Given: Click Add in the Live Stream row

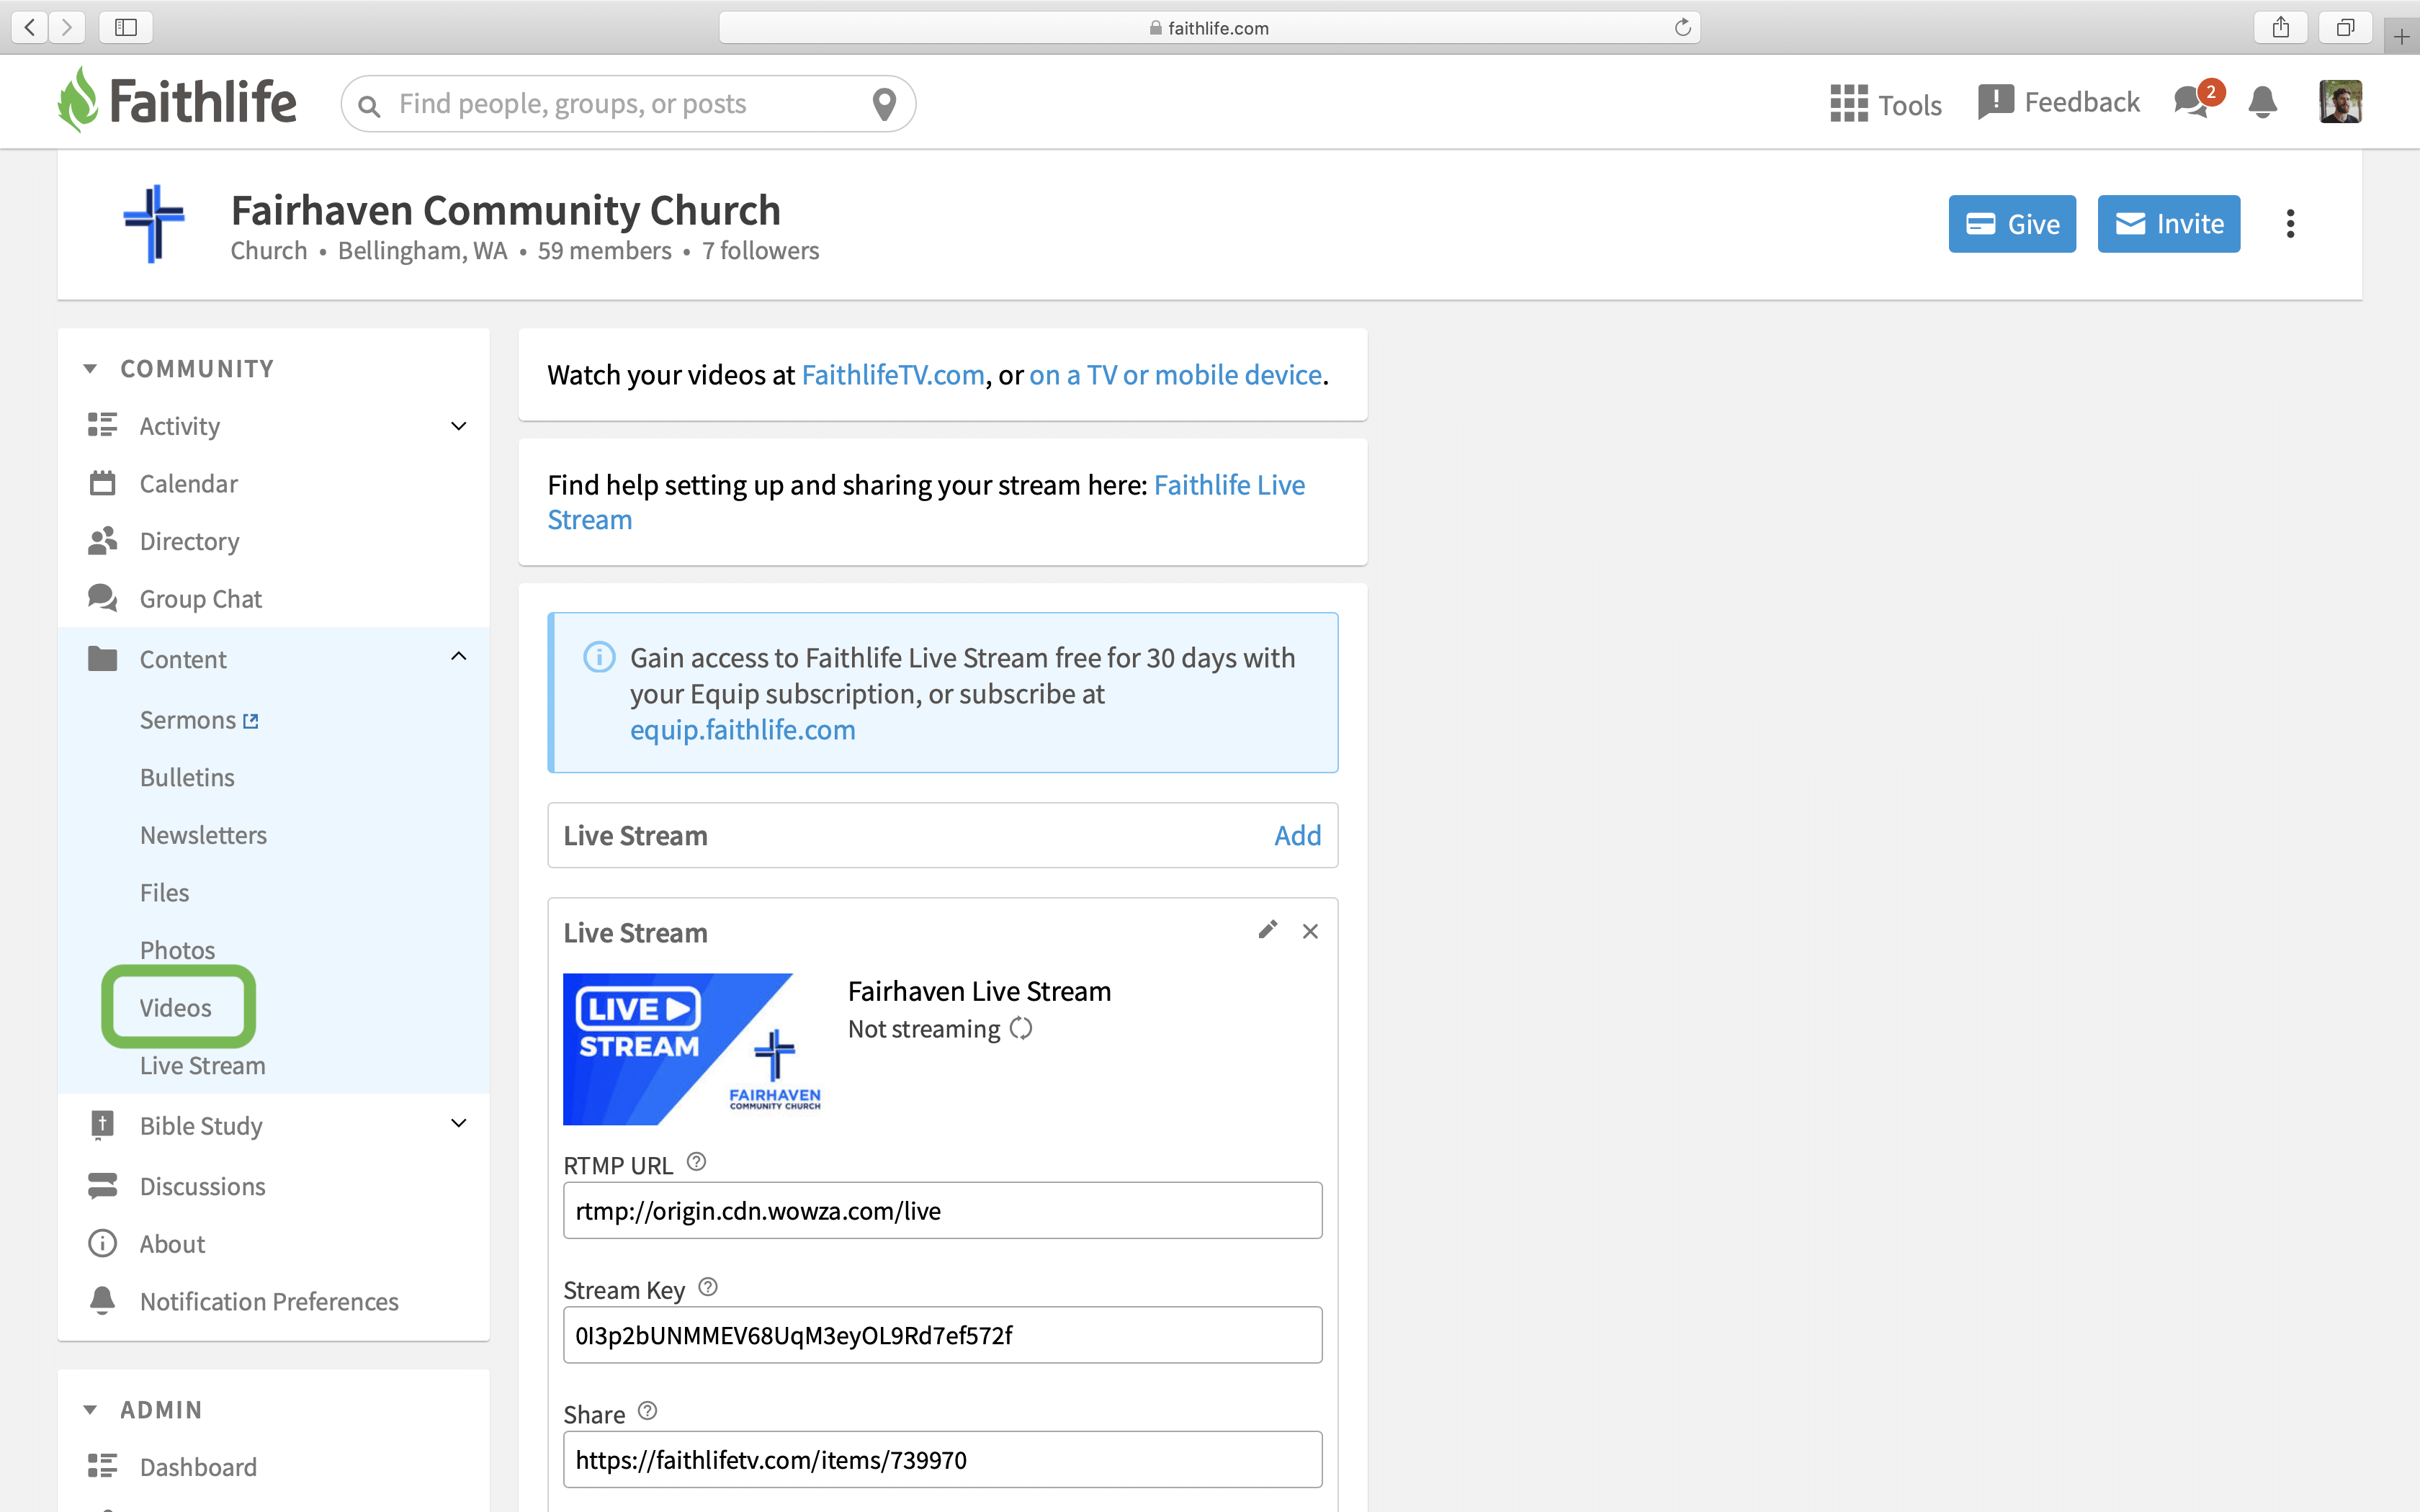Looking at the screenshot, I should point(1297,835).
